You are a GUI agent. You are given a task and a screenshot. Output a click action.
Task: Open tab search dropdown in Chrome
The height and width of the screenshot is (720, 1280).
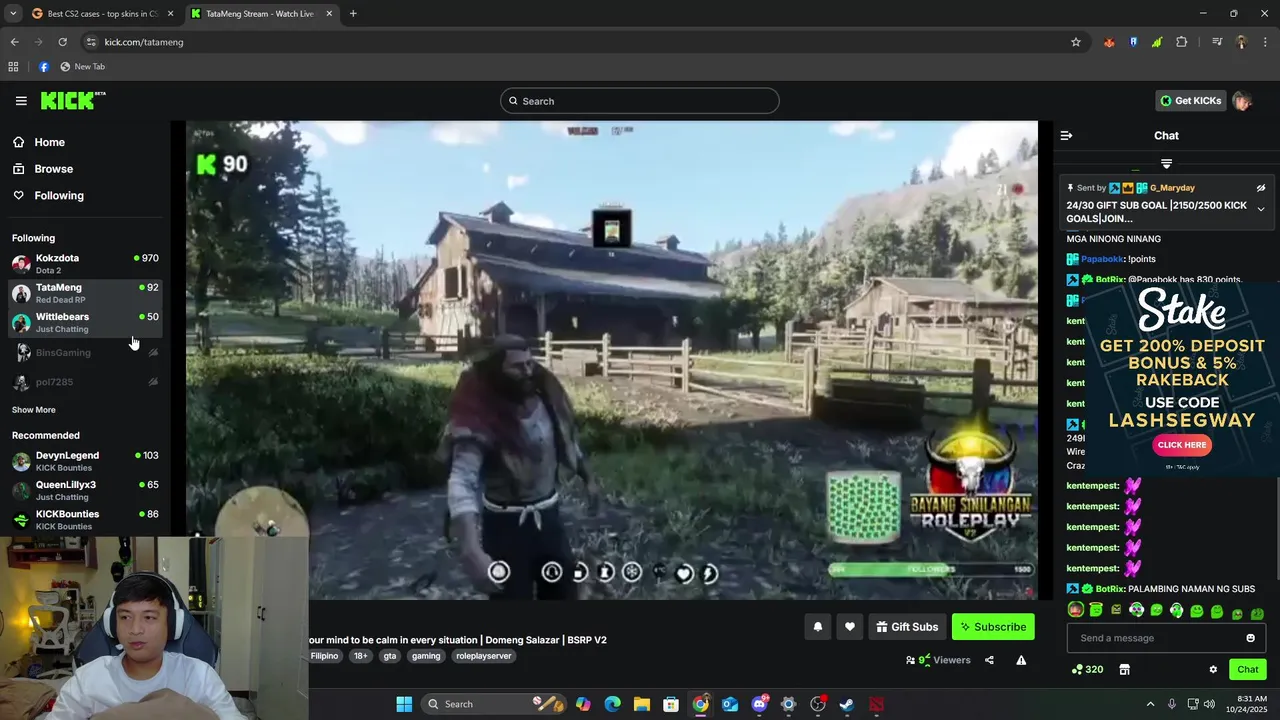[x=13, y=14]
